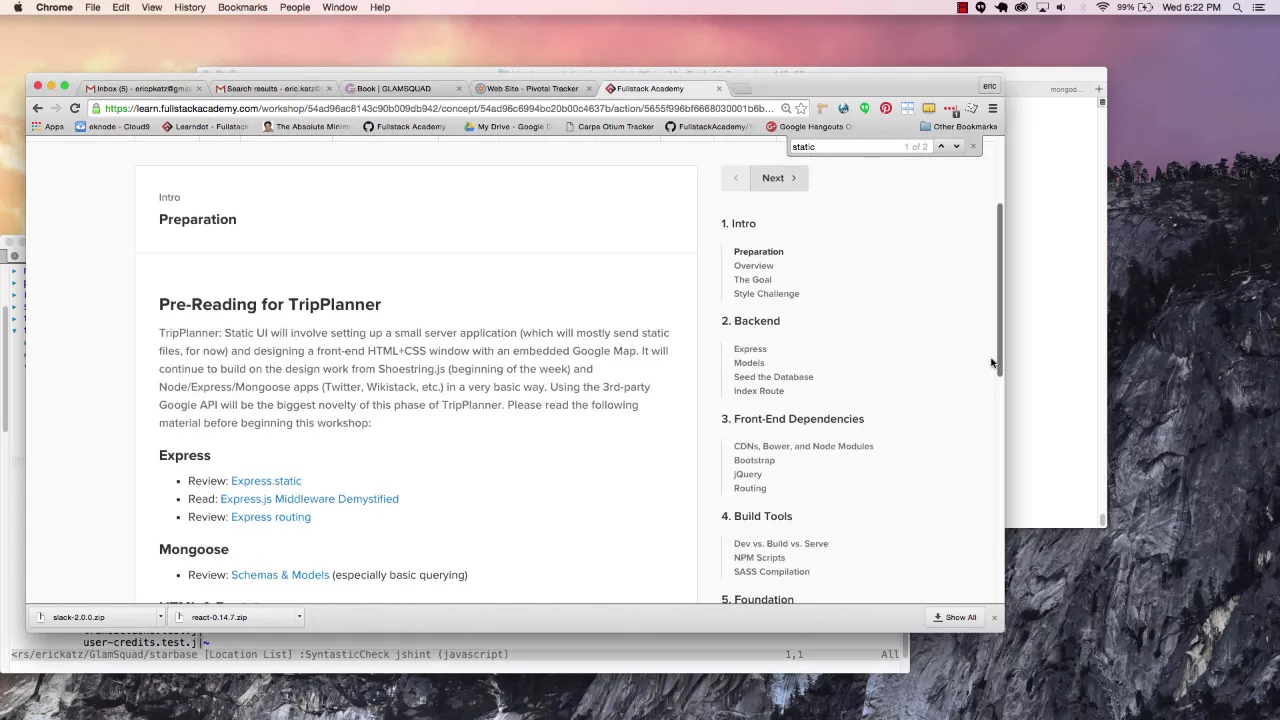The height and width of the screenshot is (720, 1280).
Task: Open the Wi-Fi status menu
Action: pyautogui.click(x=1102, y=7)
